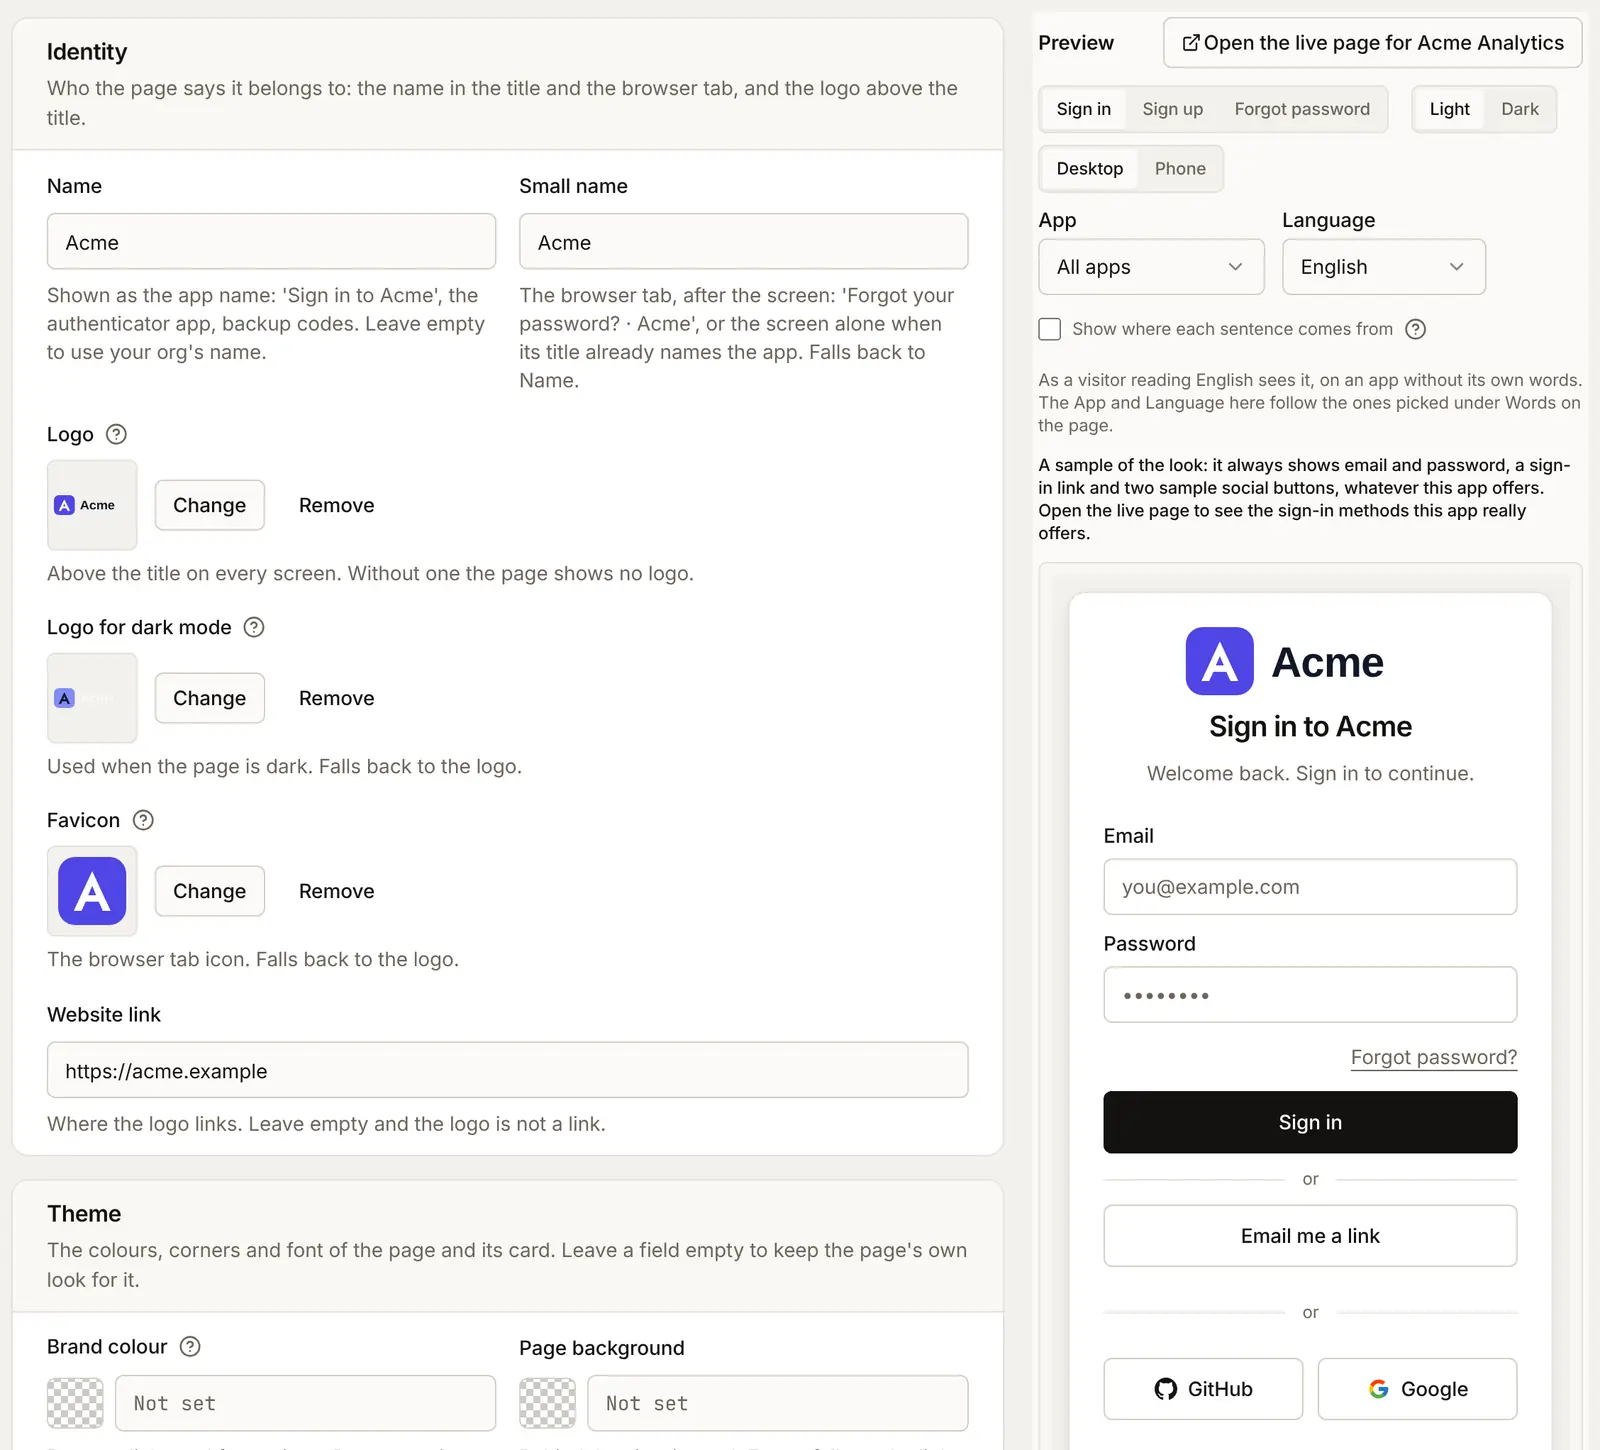Choose the Desktop preview size
The image size is (1600, 1450).
click(1089, 169)
